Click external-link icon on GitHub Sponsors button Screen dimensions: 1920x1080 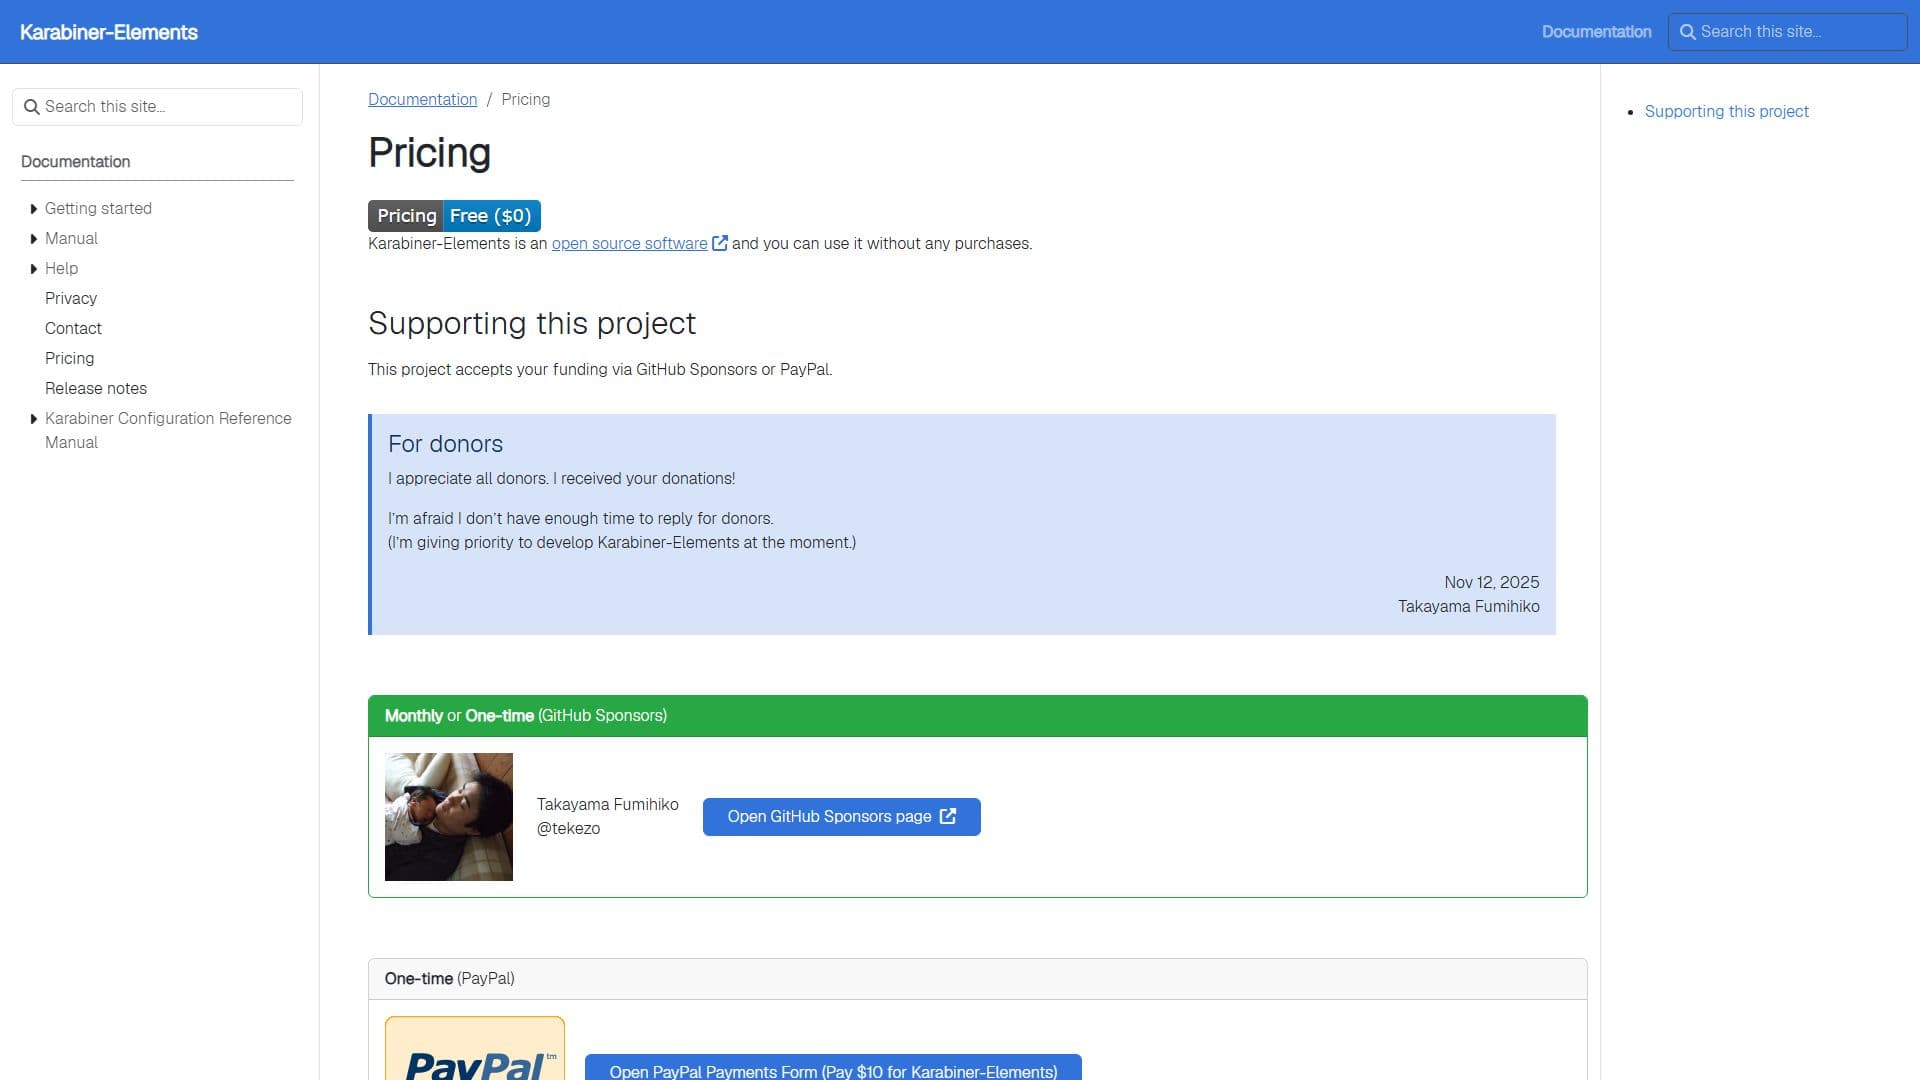(x=948, y=816)
